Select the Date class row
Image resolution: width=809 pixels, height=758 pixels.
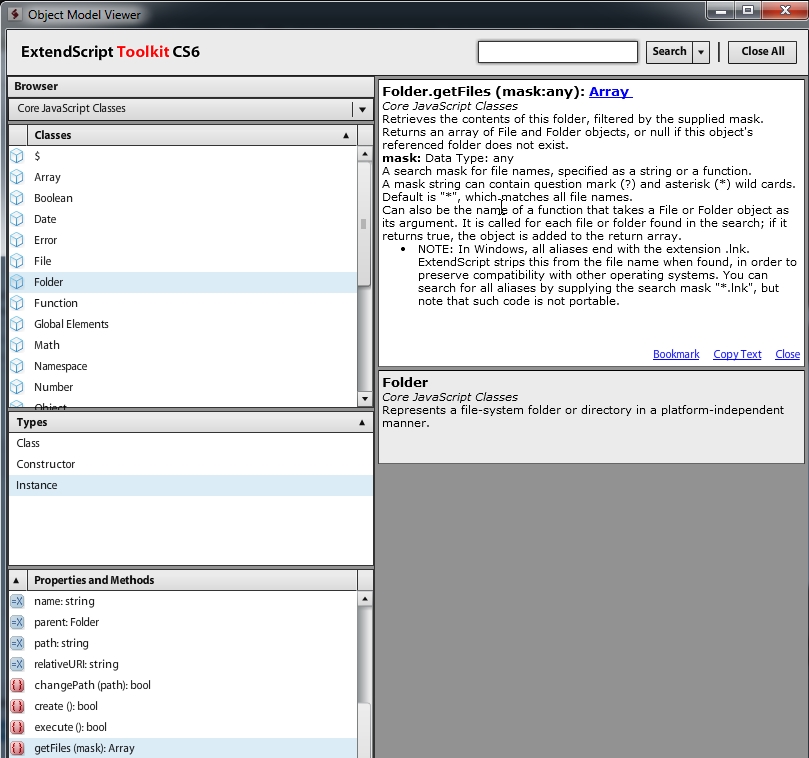(x=183, y=219)
